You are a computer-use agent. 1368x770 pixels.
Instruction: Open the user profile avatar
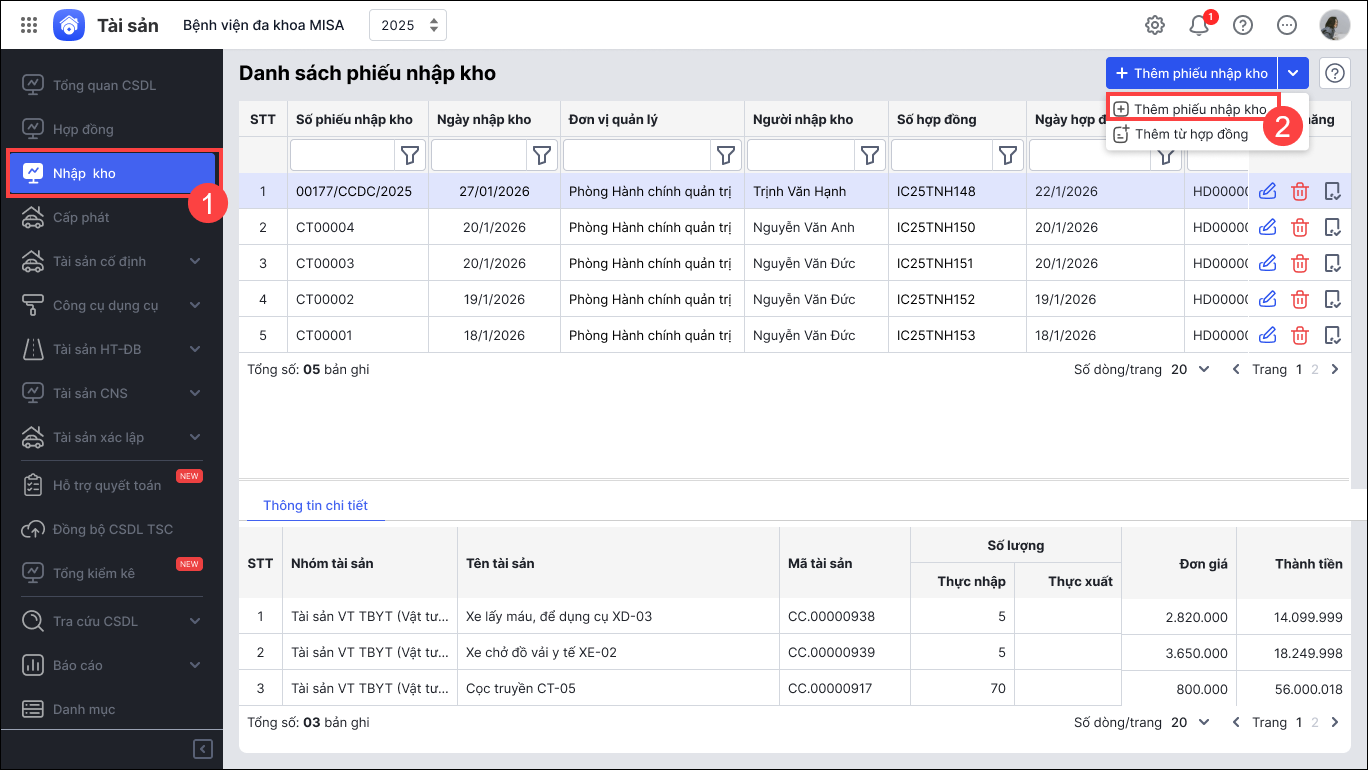[1334, 25]
